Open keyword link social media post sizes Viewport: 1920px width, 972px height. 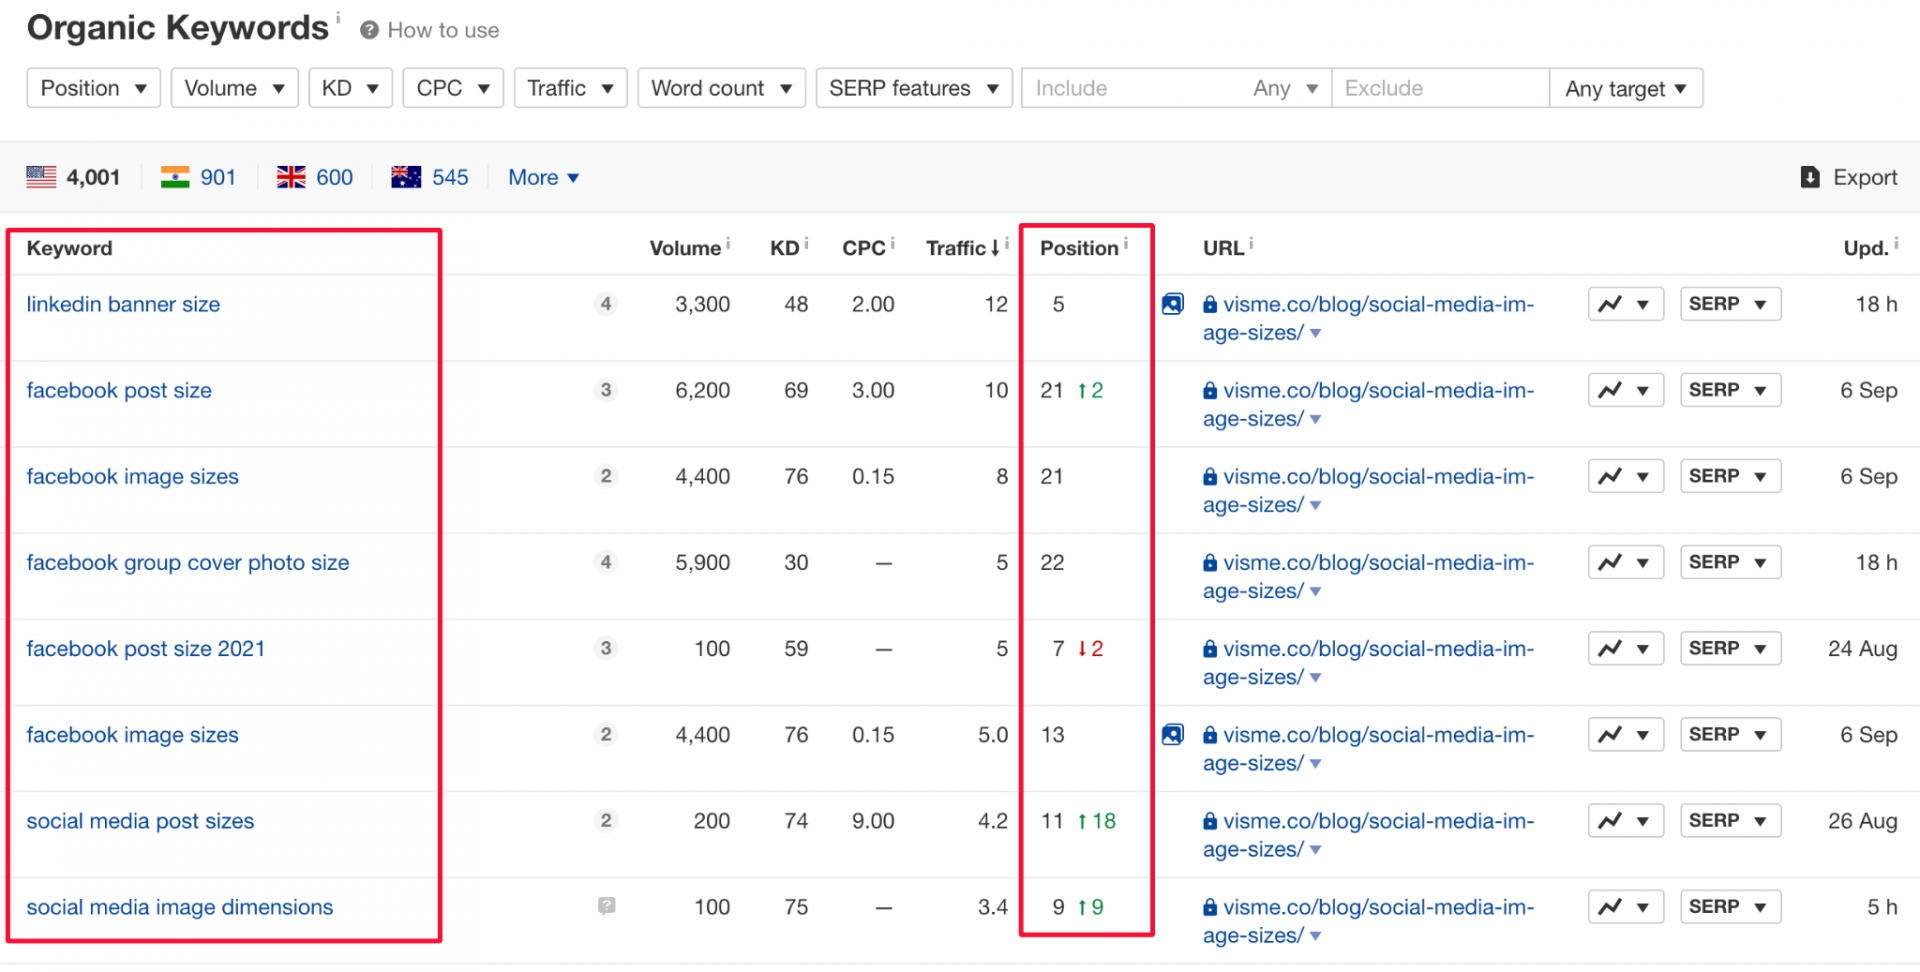[x=140, y=821]
